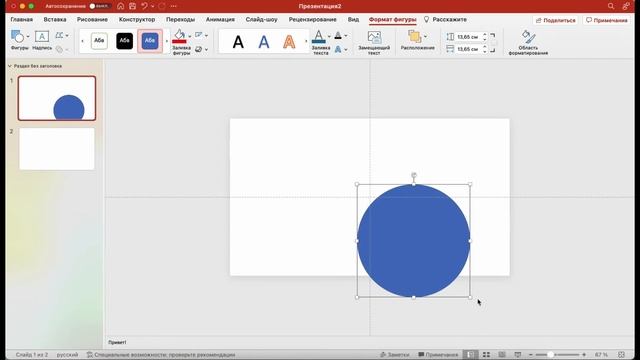The width and height of the screenshot is (640, 360).
Task: Click the share people icon in title bar
Action: point(625,6)
